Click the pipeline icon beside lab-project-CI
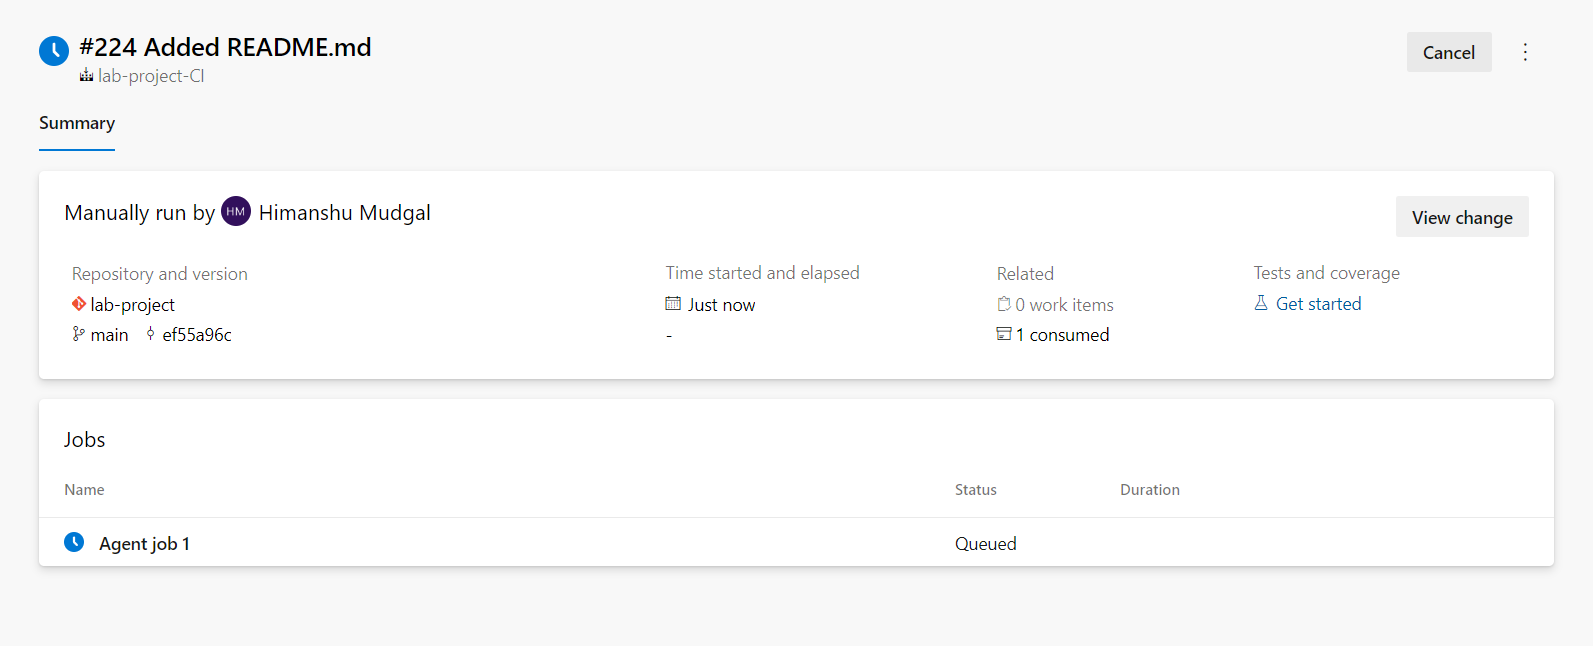The width and height of the screenshot is (1593, 646). (86, 76)
